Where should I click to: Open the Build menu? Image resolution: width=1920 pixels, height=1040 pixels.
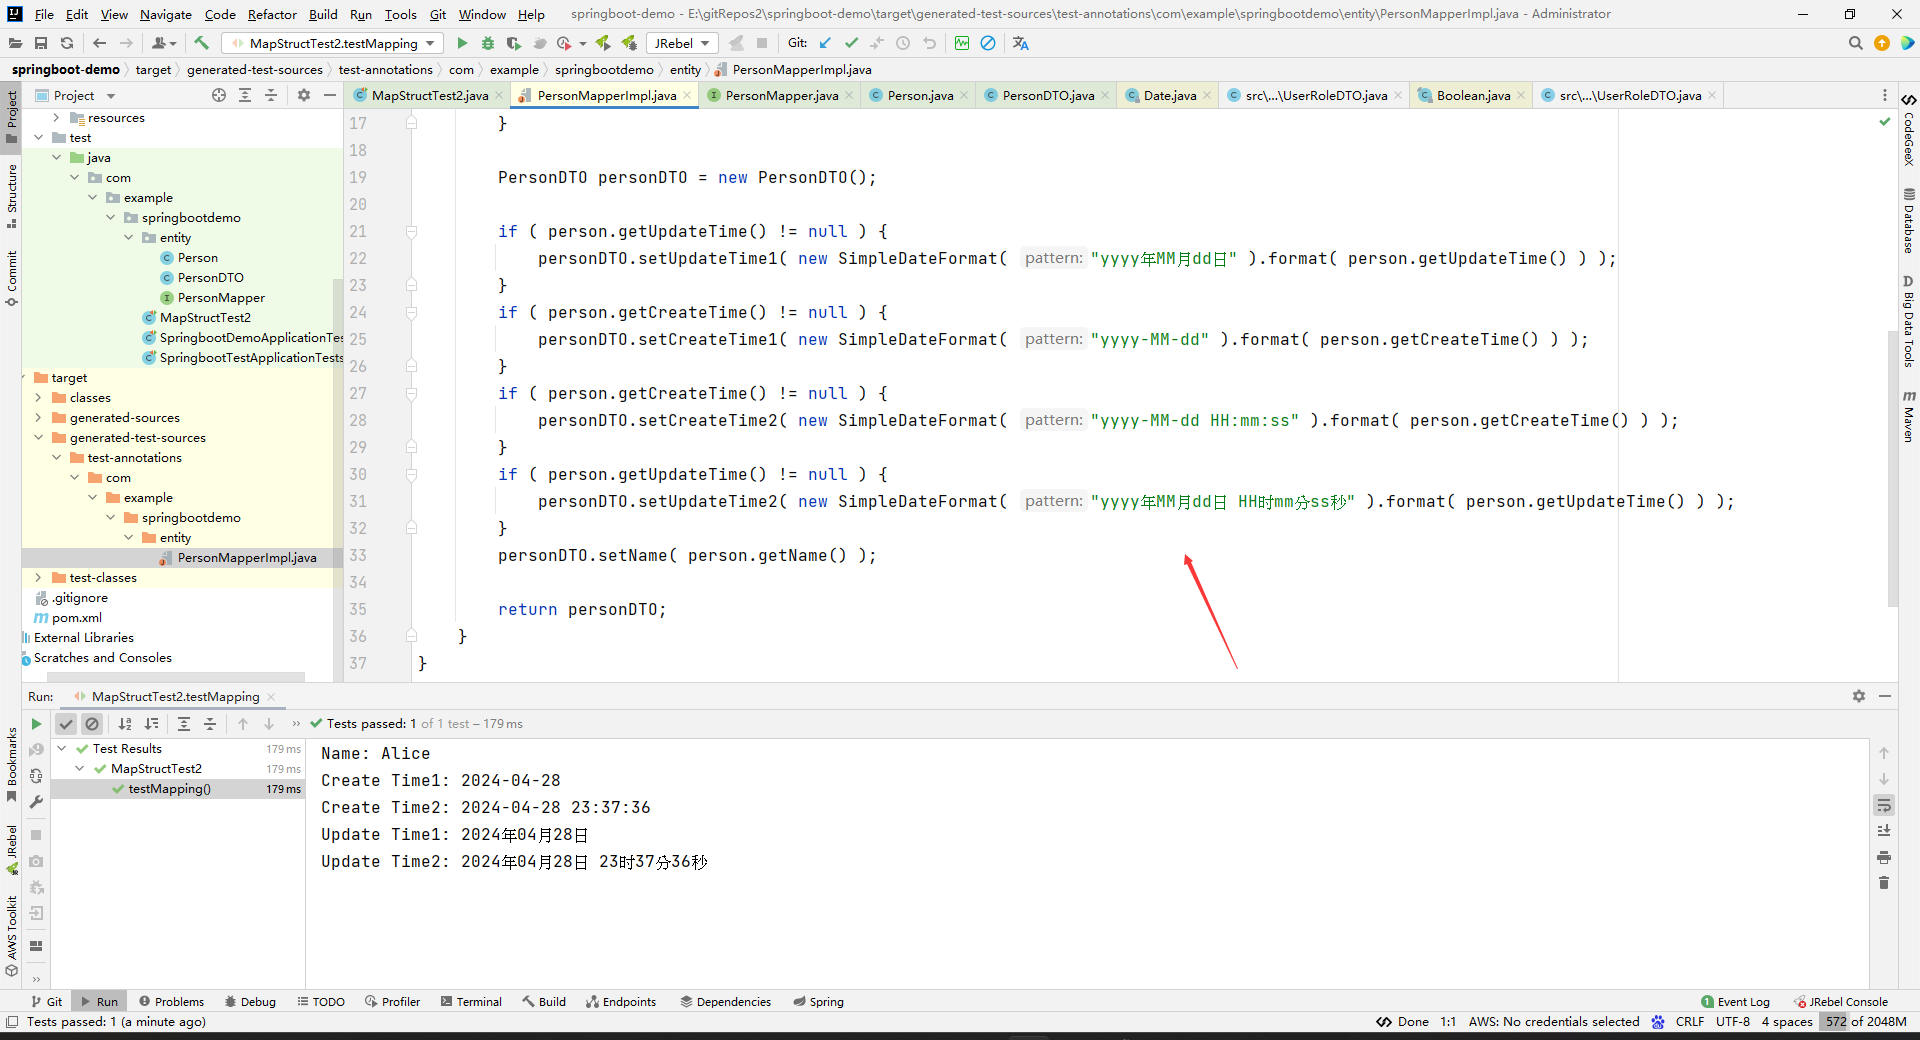click(x=323, y=14)
